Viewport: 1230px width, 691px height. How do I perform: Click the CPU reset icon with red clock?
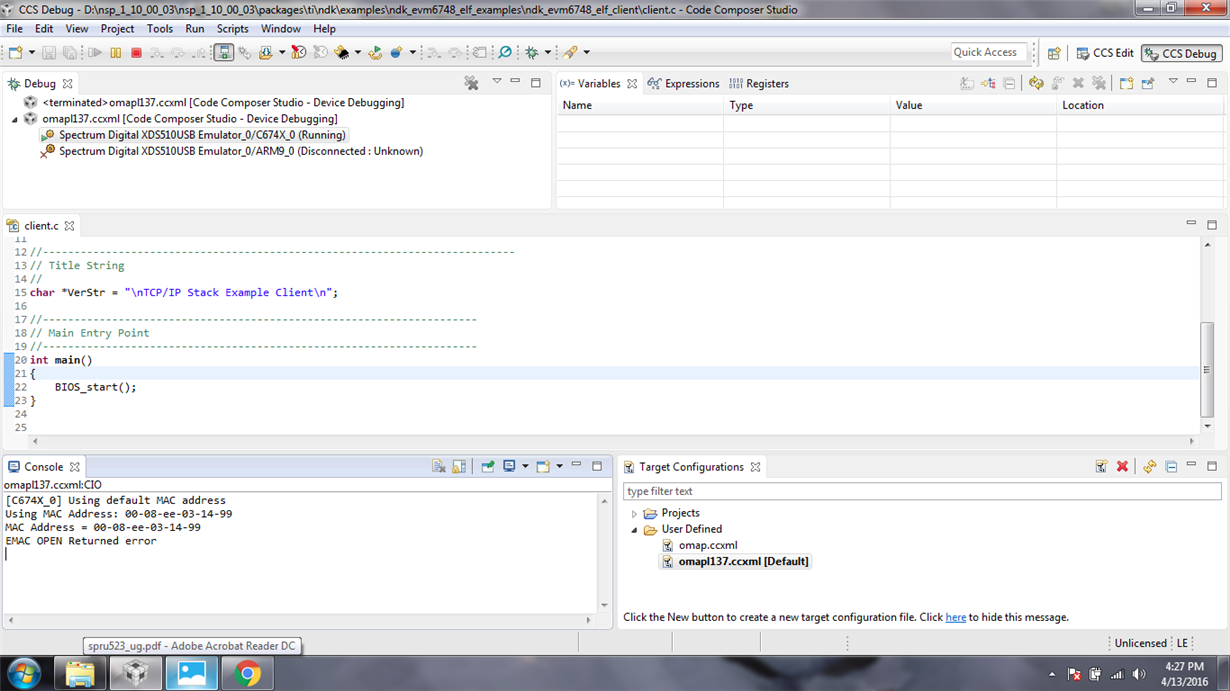tap(298, 52)
